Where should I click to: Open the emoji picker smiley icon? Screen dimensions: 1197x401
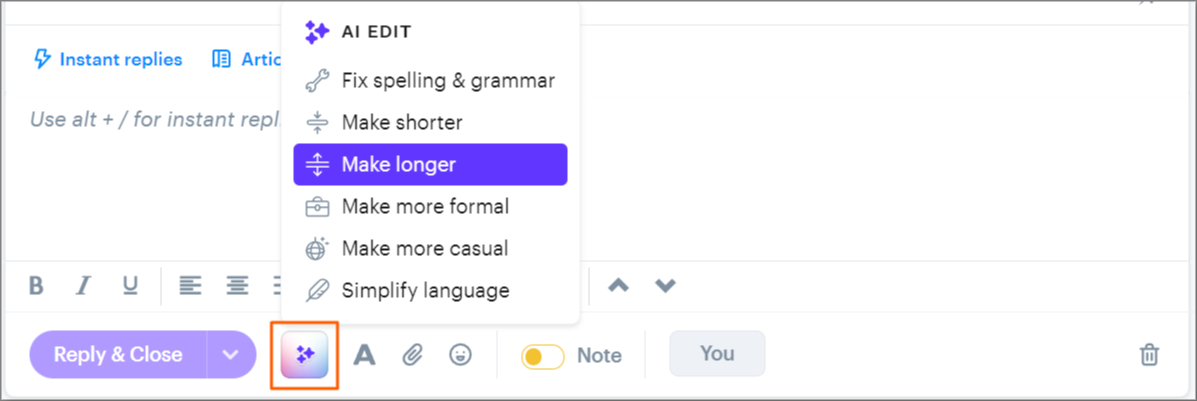click(x=460, y=354)
